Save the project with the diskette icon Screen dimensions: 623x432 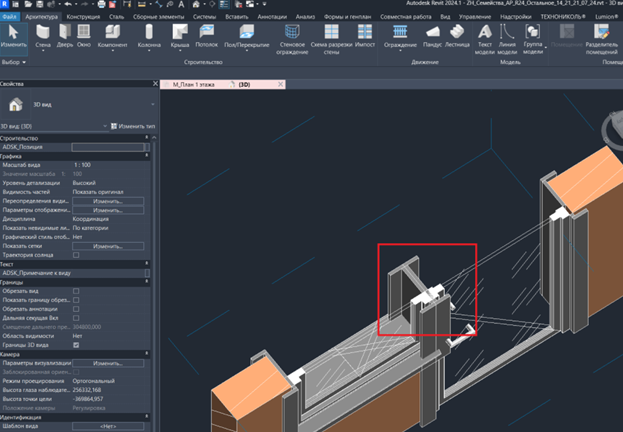[x=40, y=4]
